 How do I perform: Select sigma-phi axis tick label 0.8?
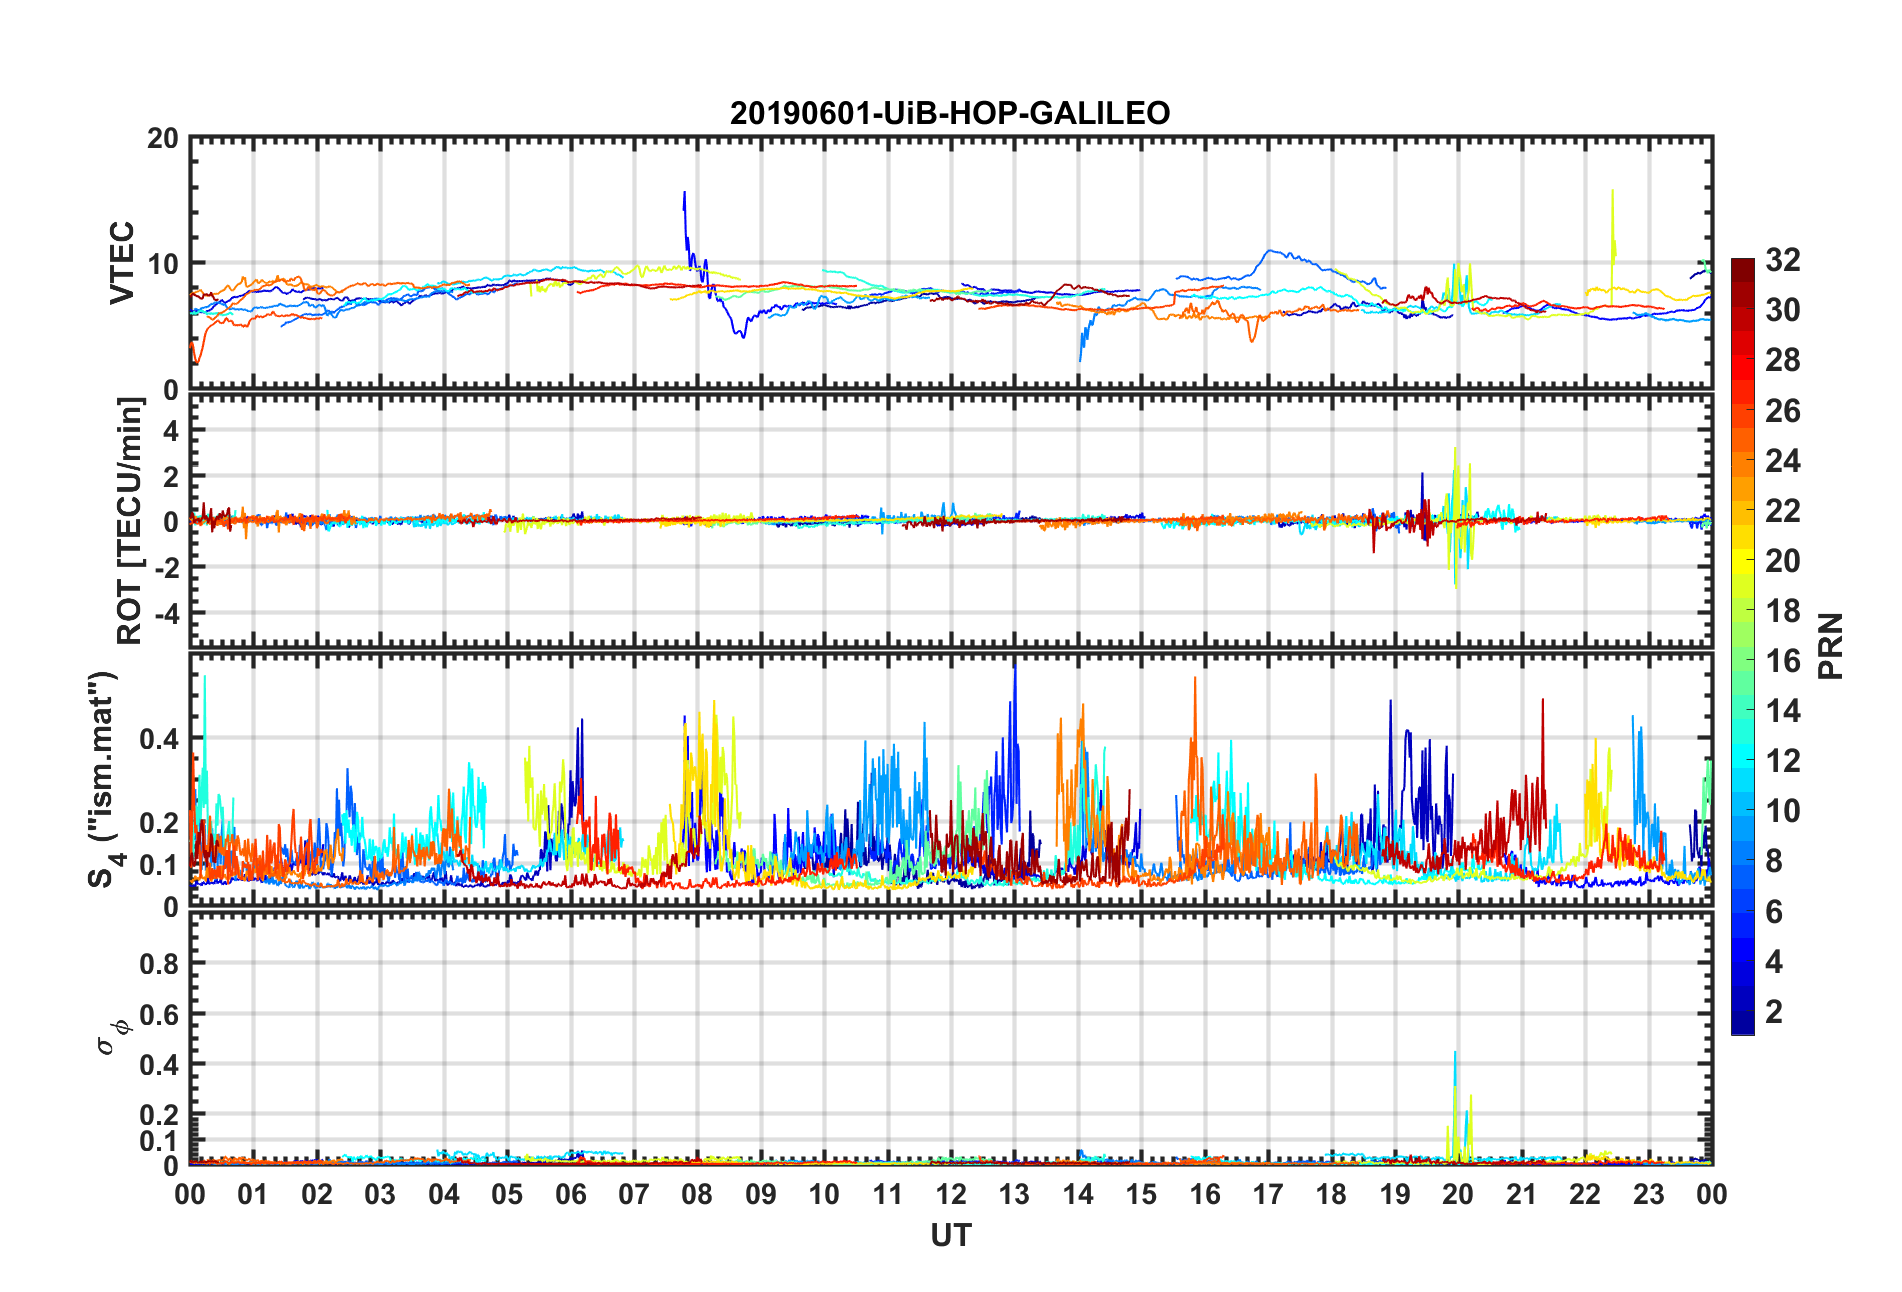[x=160, y=964]
